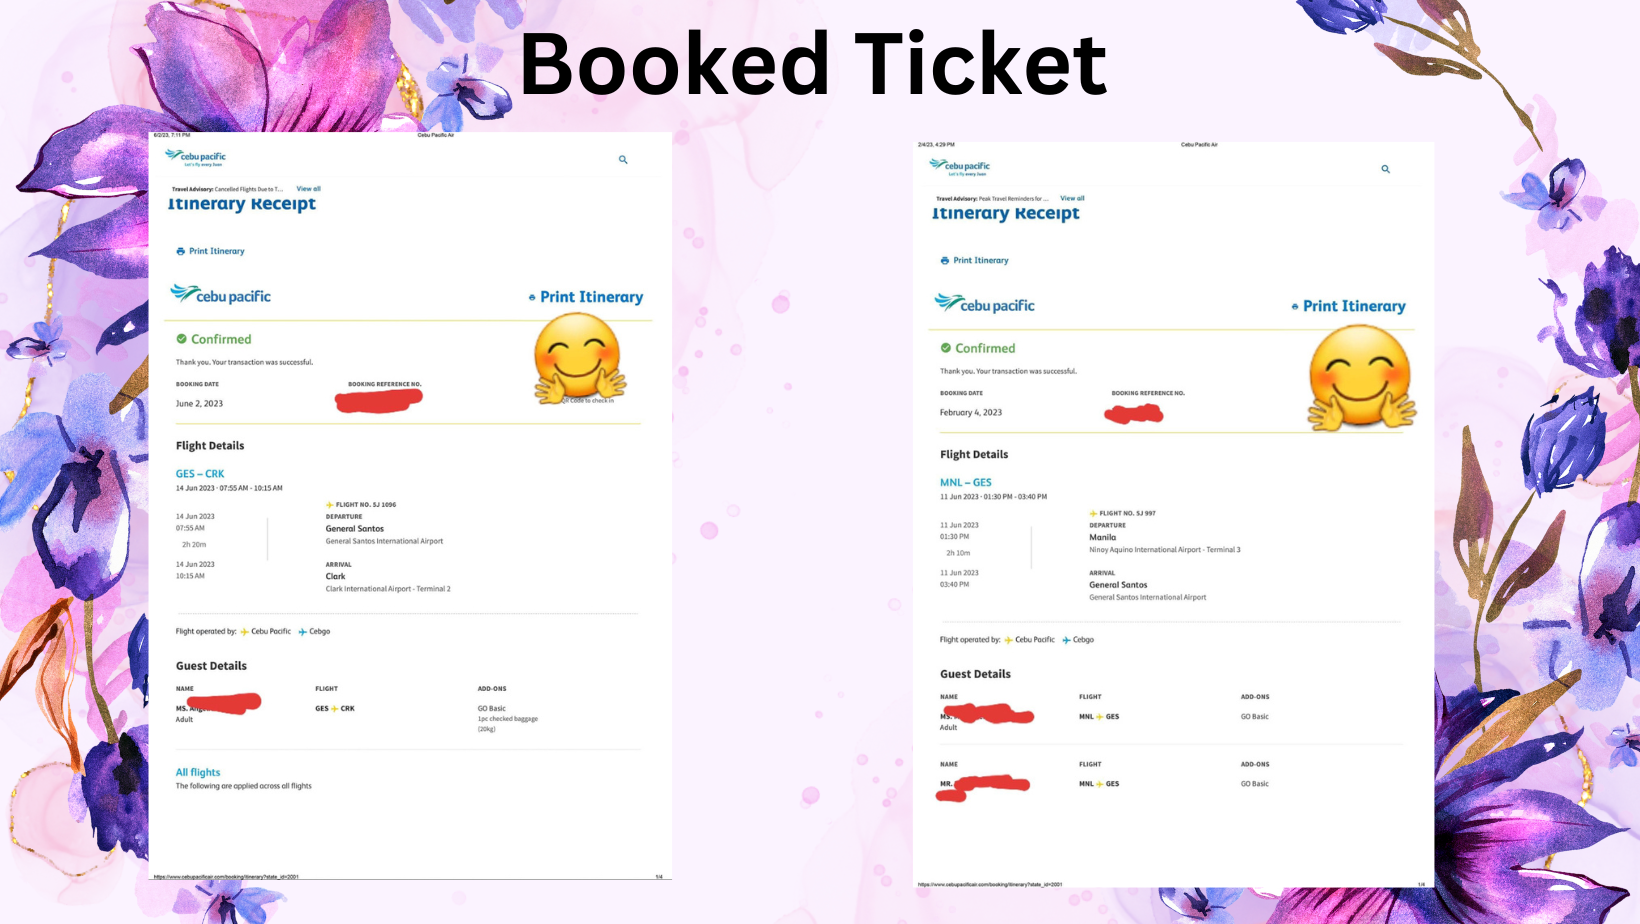The height and width of the screenshot is (924, 1640).
Task: Click the large Cebu Pacific logo above the February 4 confirmation
Action: (985, 304)
